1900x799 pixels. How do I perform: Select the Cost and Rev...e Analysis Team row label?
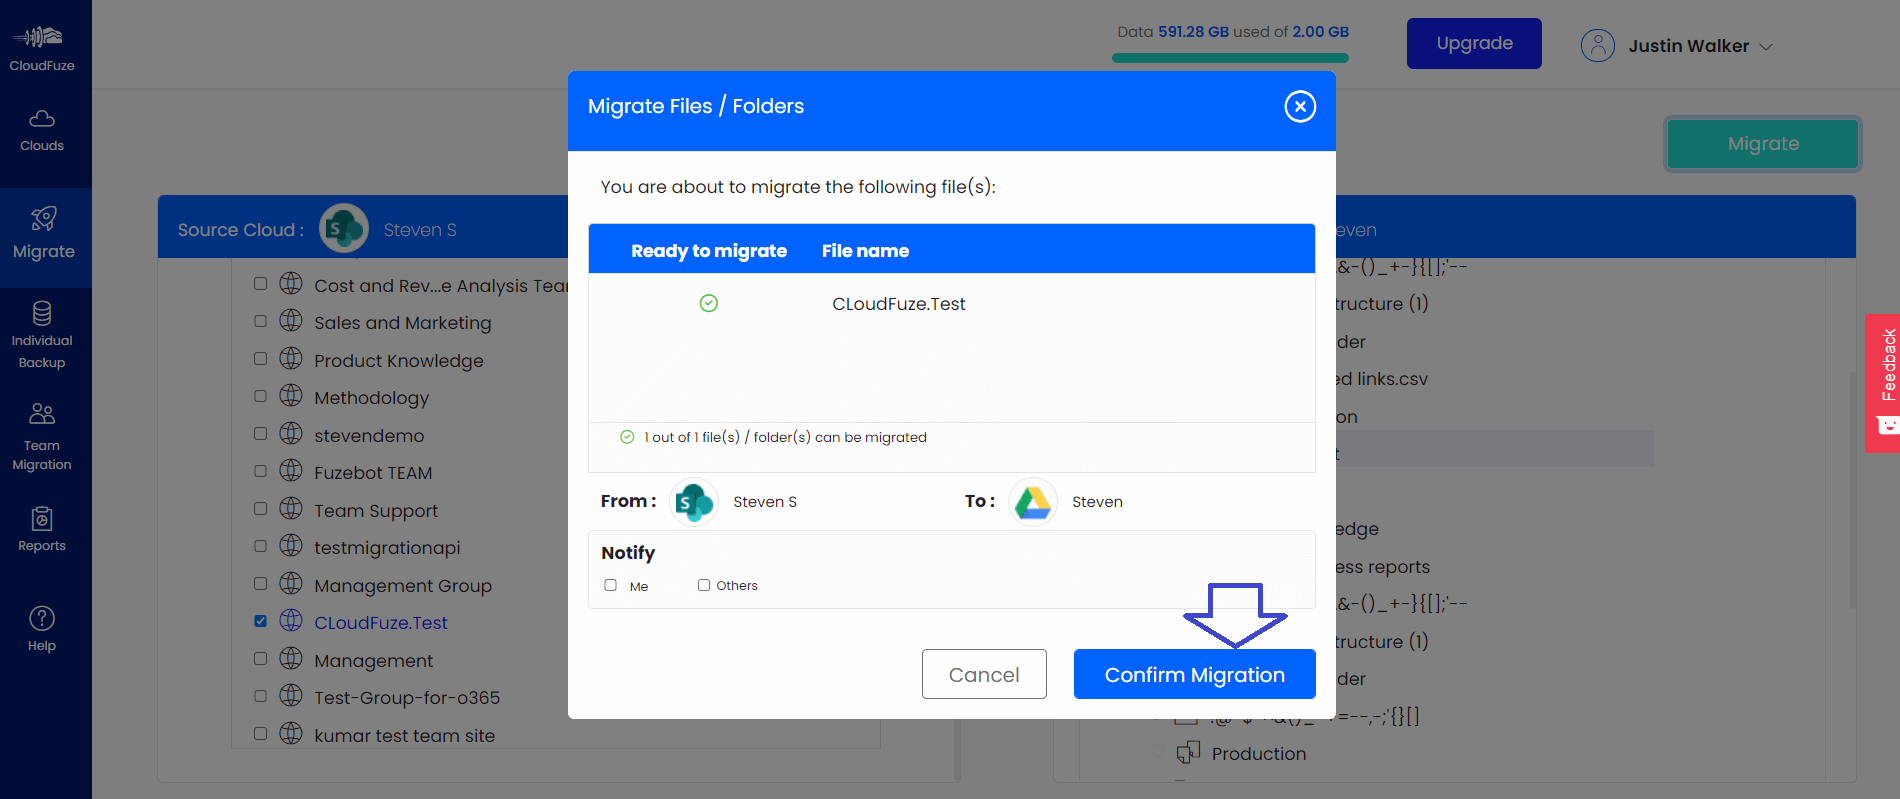coord(441,286)
